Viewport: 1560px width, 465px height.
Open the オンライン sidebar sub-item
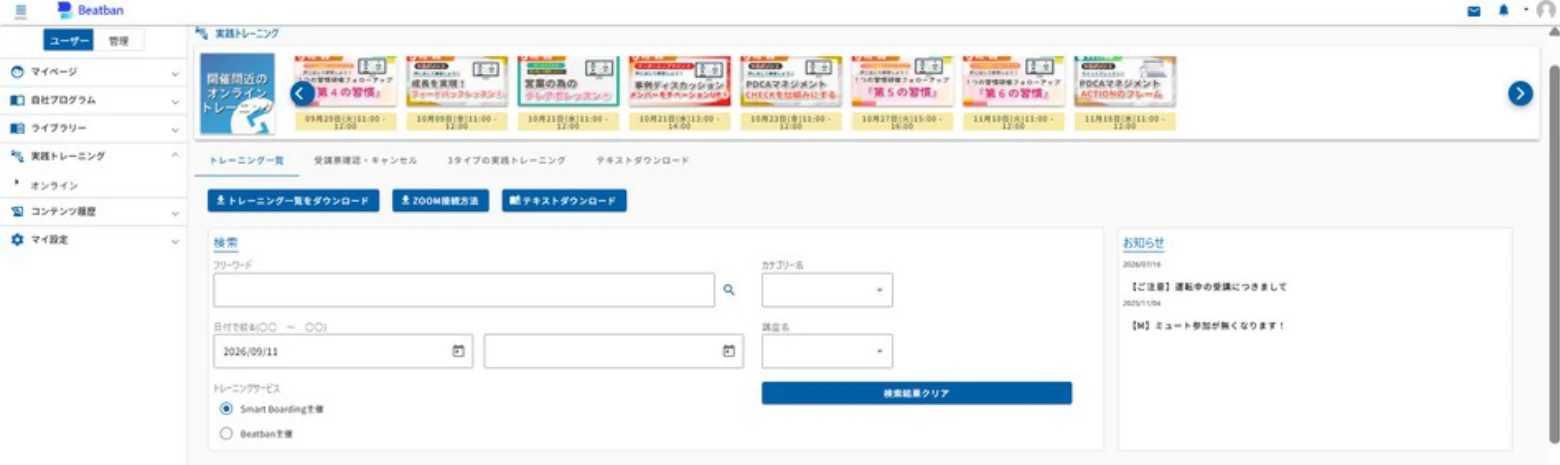point(54,185)
